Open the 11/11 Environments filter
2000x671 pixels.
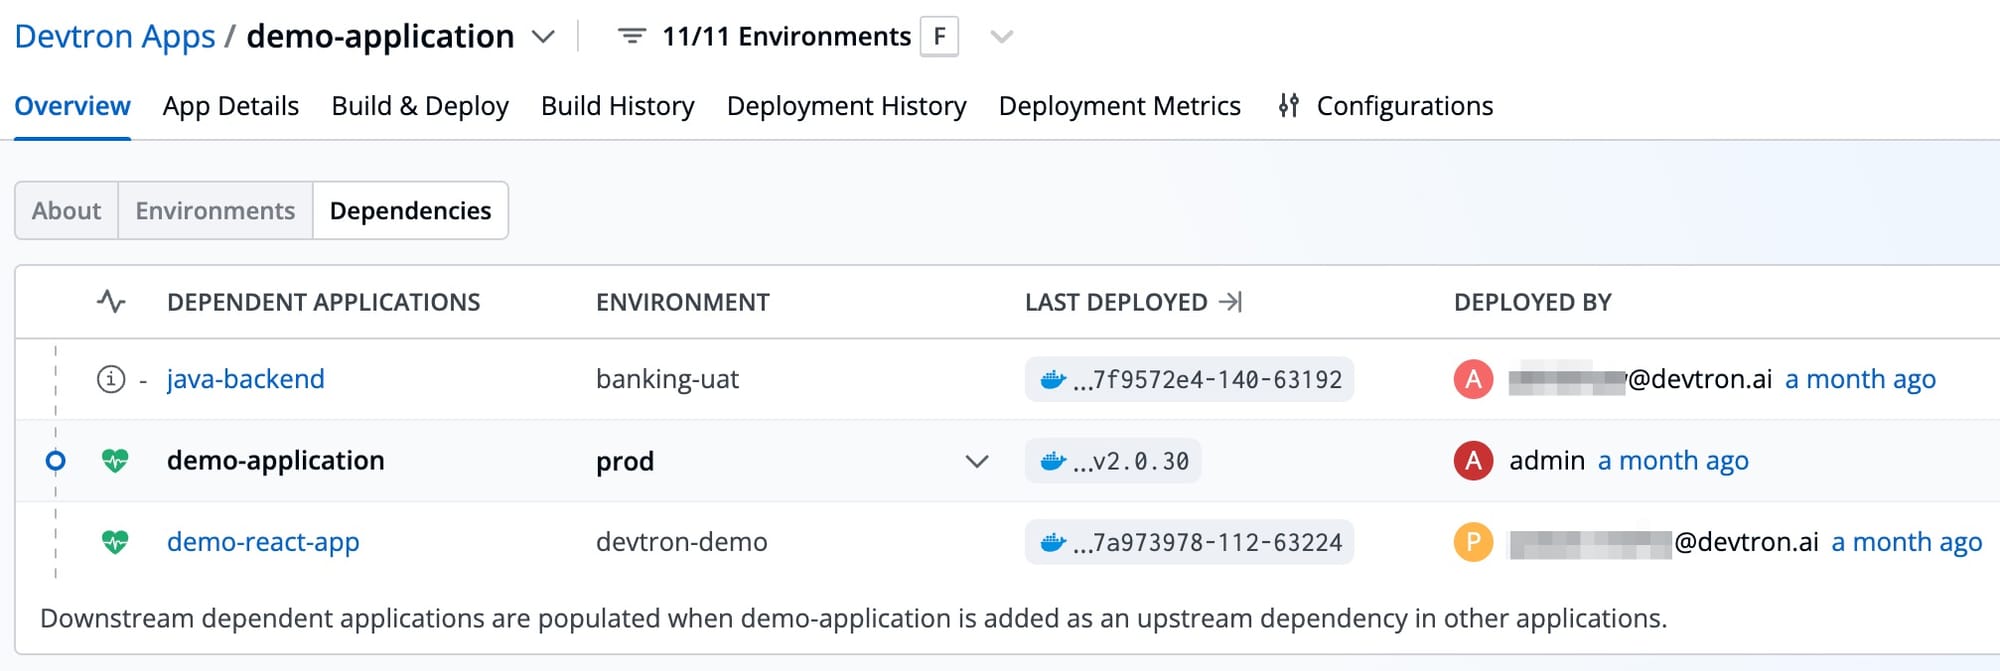click(786, 37)
